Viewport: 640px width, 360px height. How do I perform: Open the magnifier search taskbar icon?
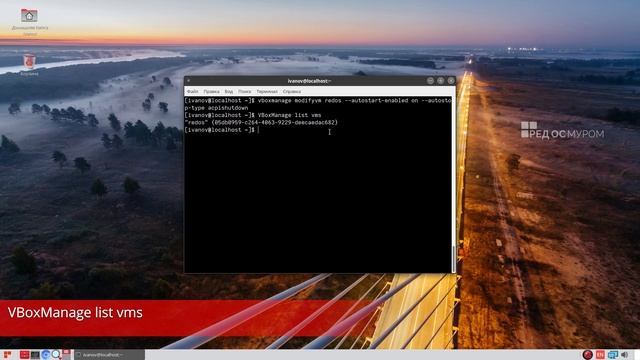click(x=56, y=355)
